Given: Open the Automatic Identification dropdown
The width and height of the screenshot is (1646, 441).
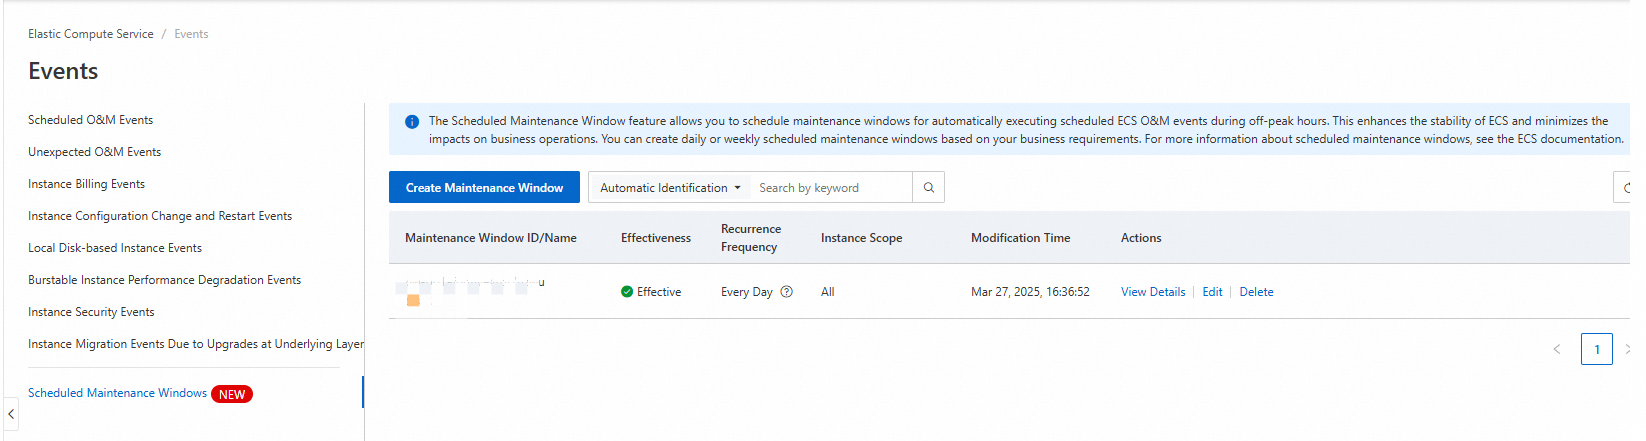Looking at the screenshot, I should (670, 188).
